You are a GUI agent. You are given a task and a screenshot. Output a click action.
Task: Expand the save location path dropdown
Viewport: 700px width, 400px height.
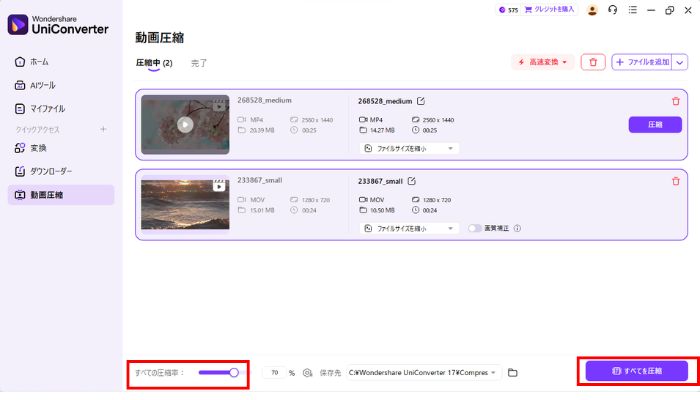point(494,372)
